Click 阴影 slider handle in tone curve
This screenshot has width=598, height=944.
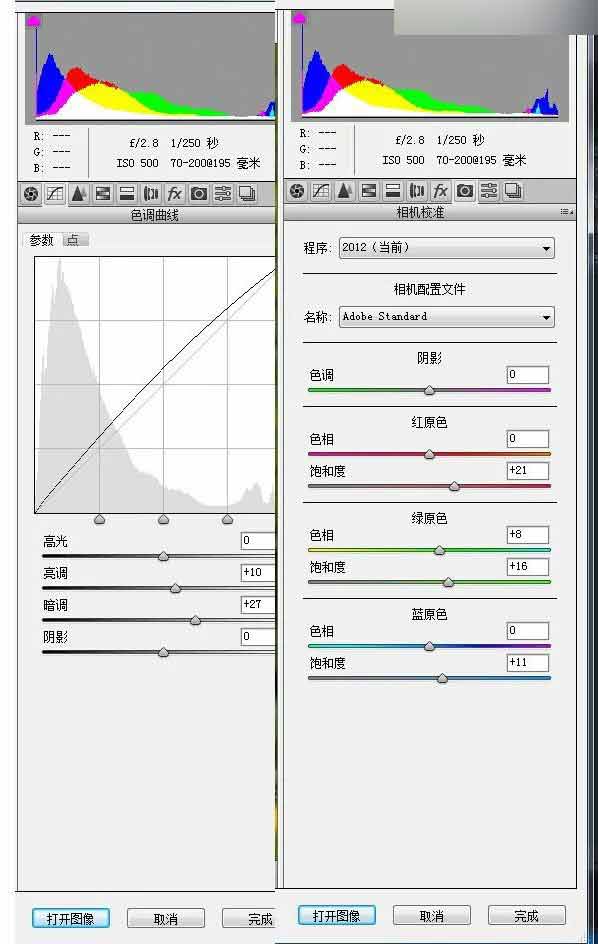163,652
